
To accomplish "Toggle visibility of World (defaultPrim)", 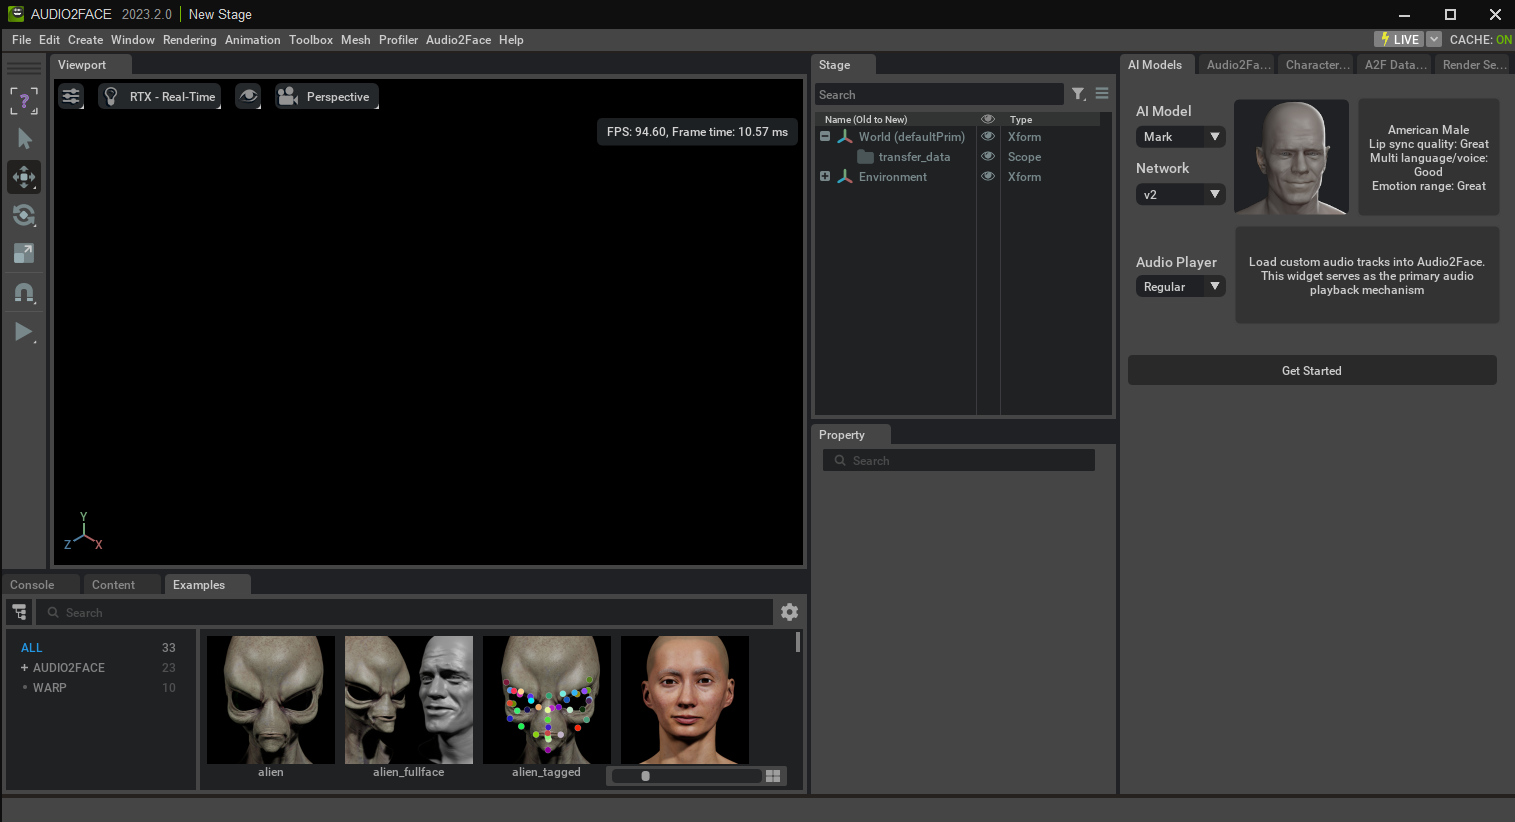I will click(x=988, y=137).
